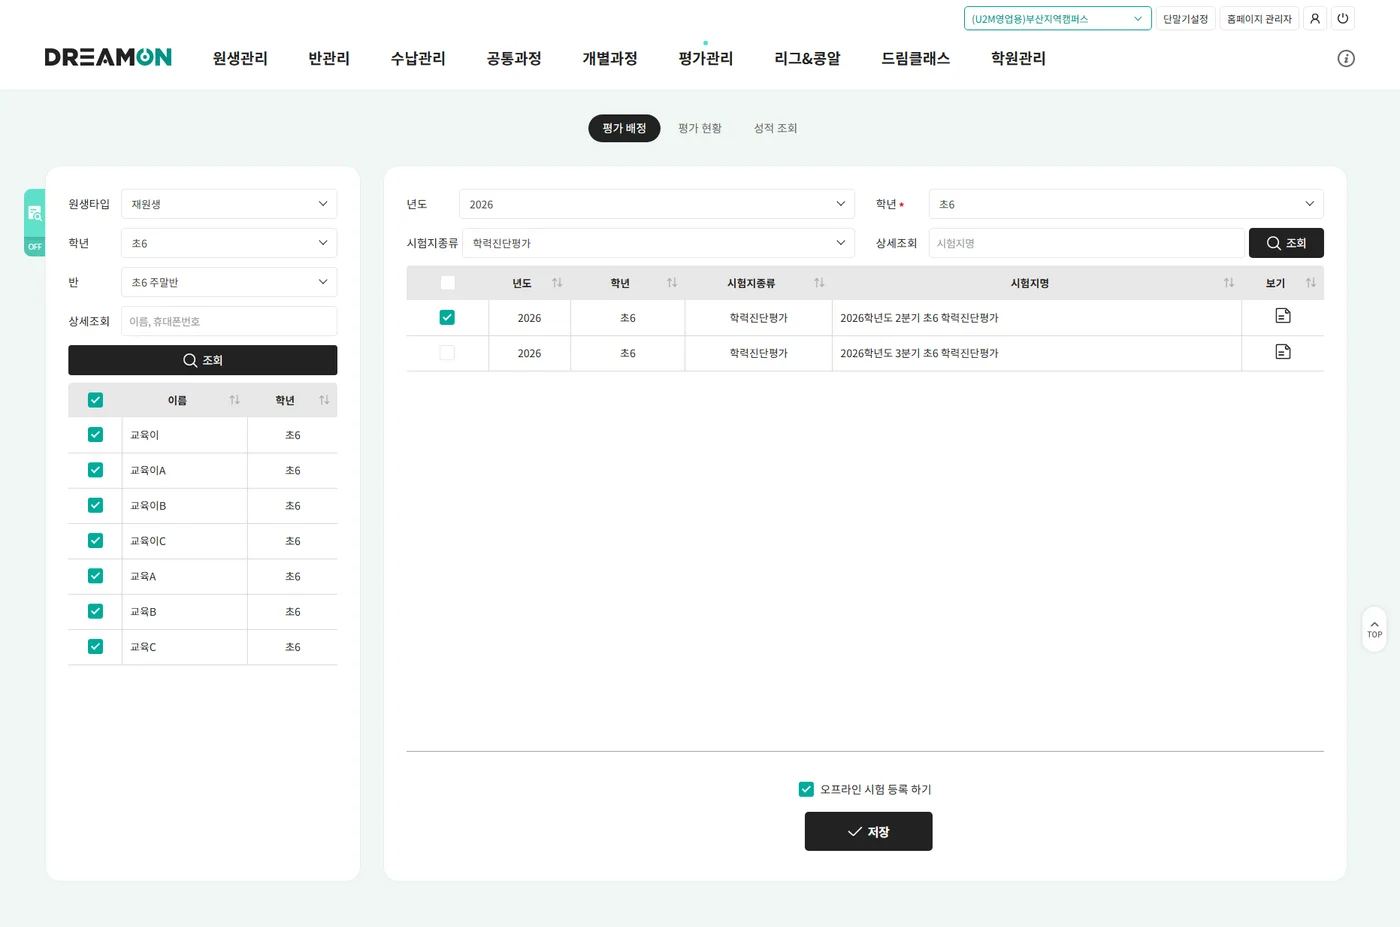This screenshot has height=927, width=1400.
Task: Open 개별과정 menu
Action: [x=610, y=58]
